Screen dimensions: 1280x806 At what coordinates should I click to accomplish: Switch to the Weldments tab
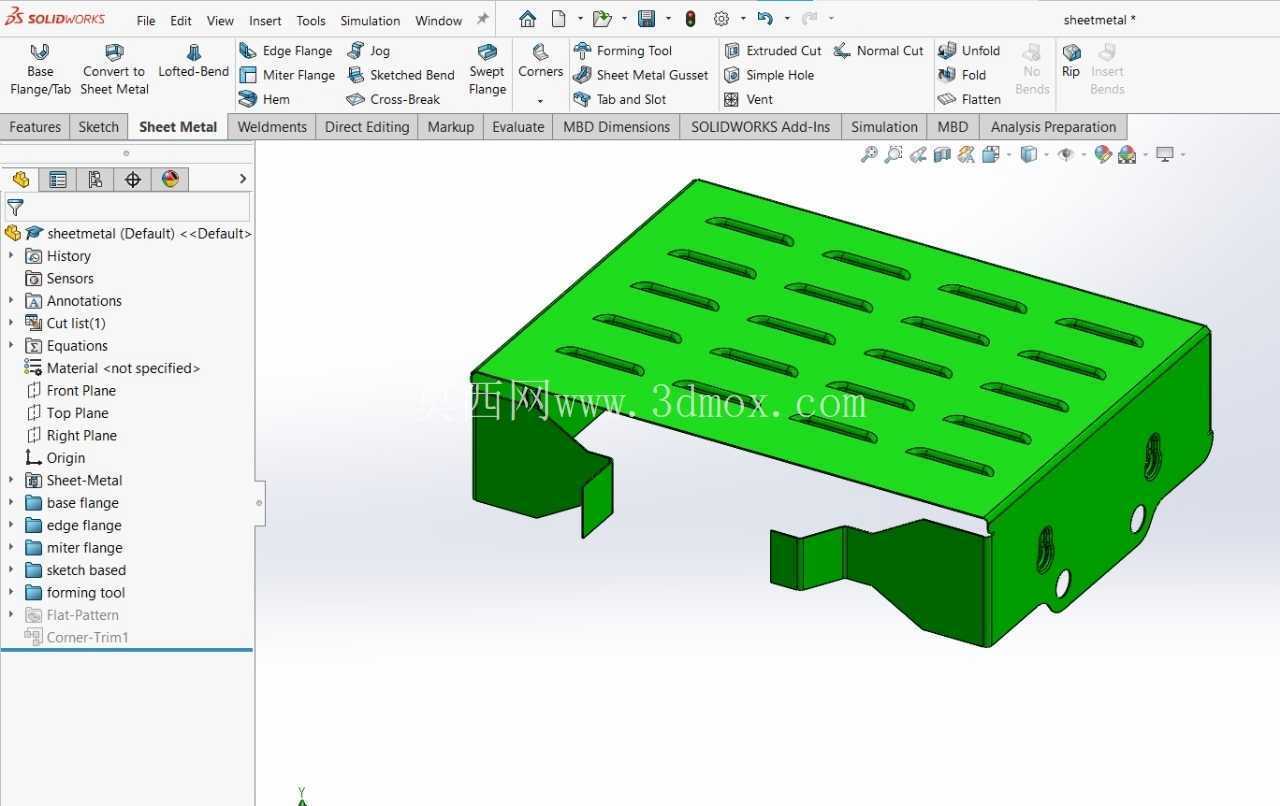(272, 127)
